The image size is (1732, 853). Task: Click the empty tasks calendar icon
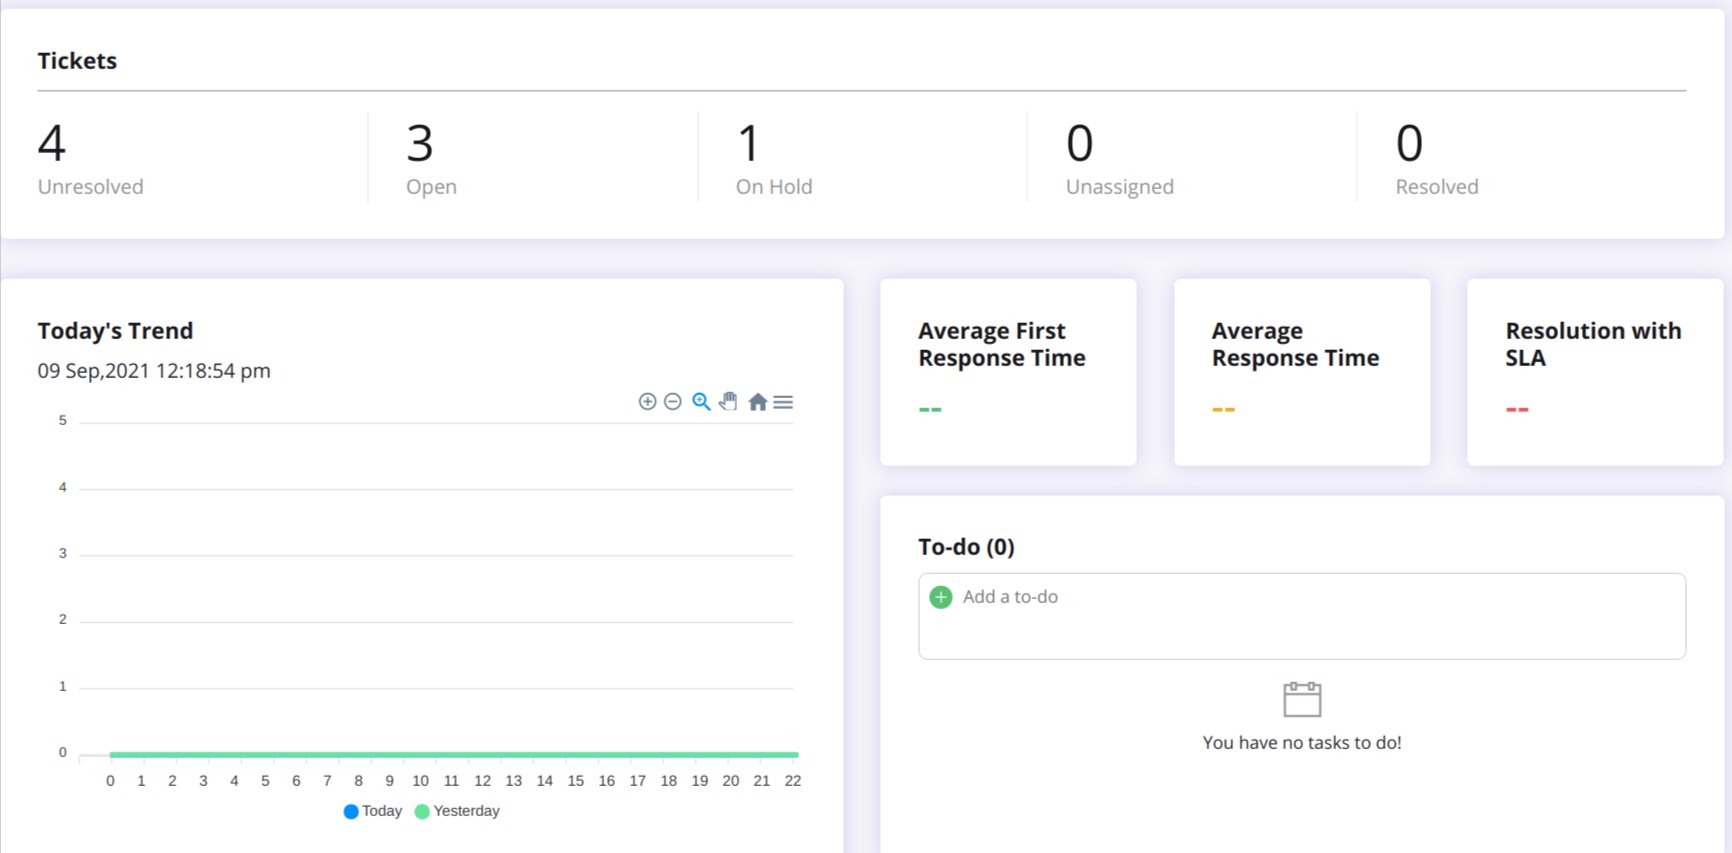pyautogui.click(x=1302, y=699)
